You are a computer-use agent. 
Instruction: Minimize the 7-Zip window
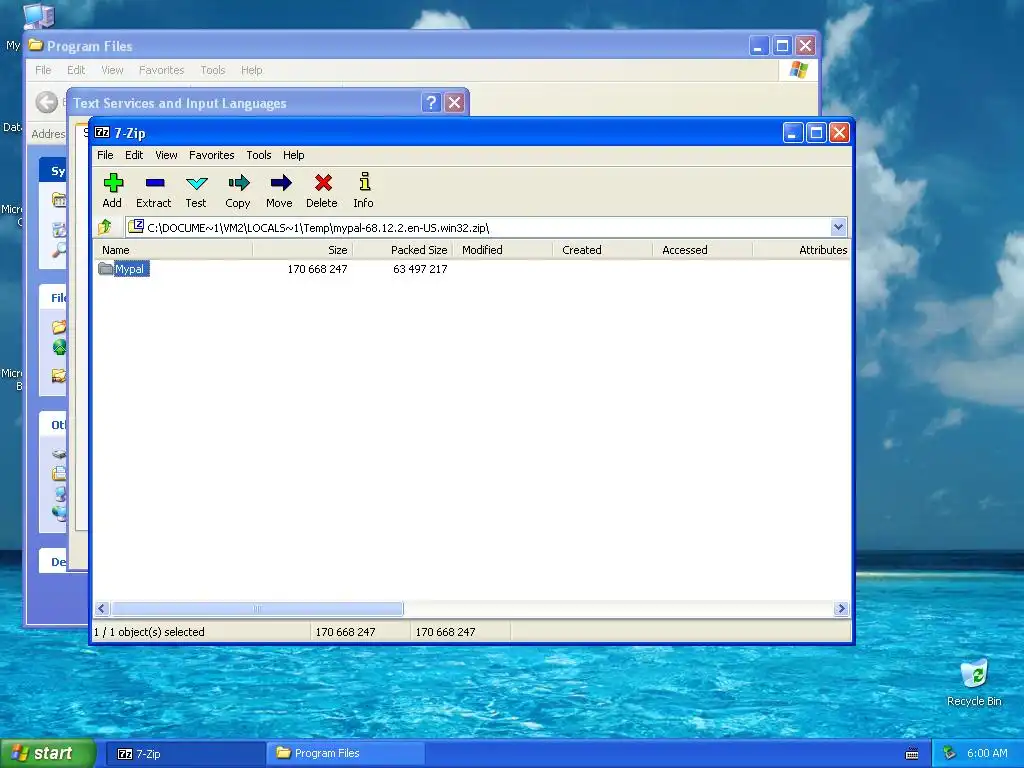point(793,133)
